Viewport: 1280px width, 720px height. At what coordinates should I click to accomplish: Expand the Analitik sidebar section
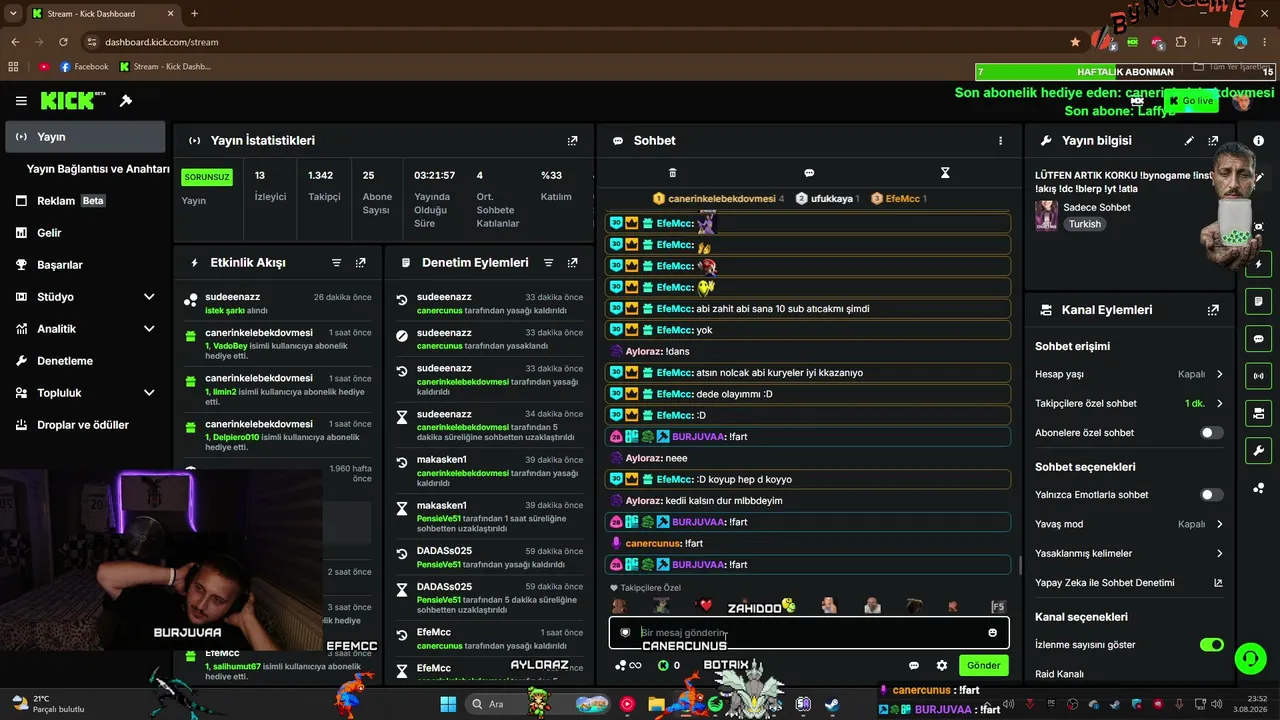tap(149, 329)
